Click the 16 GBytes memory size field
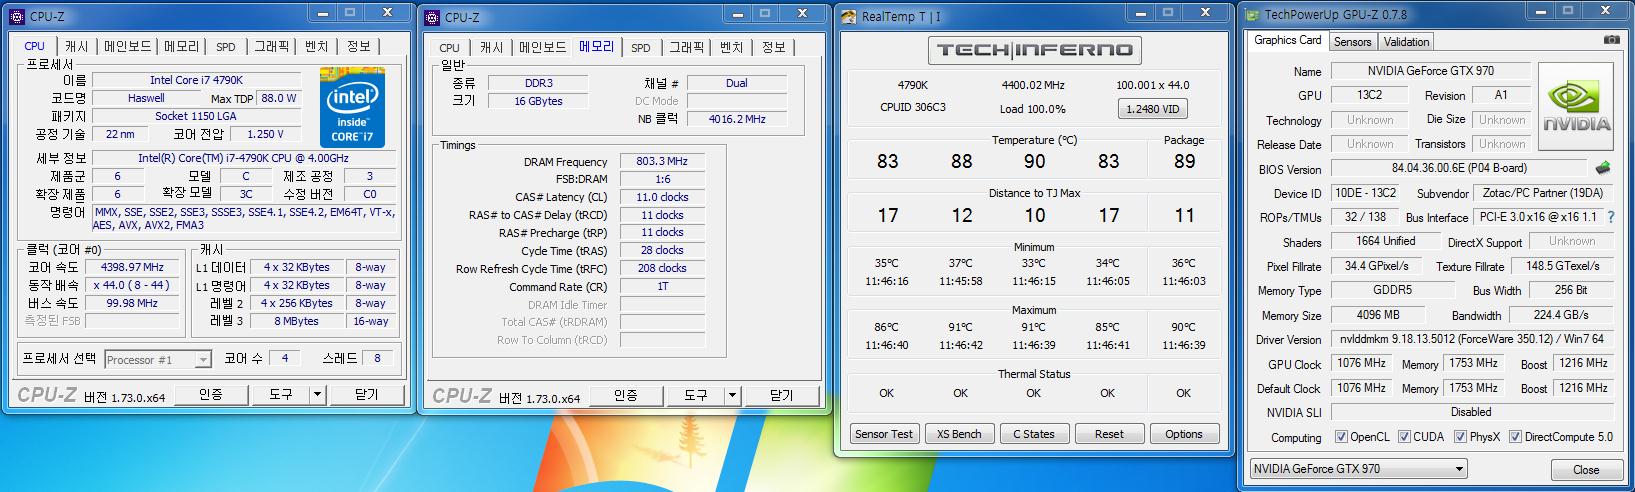Image resolution: width=1635 pixels, height=492 pixels. [x=538, y=101]
